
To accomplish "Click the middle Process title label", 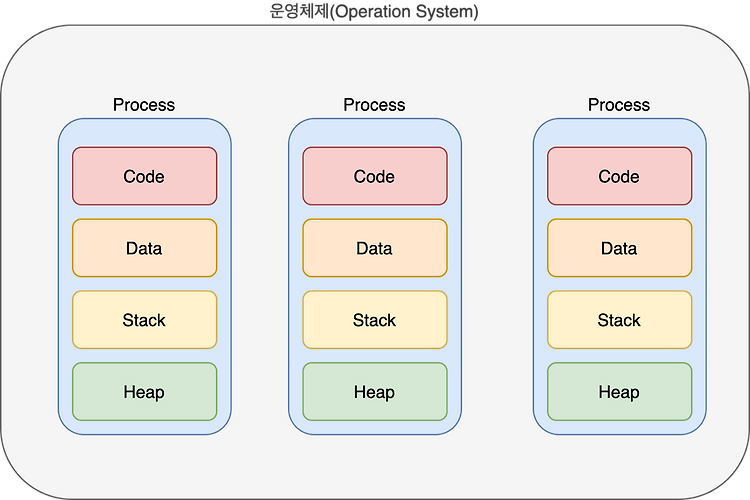I will coord(375,105).
